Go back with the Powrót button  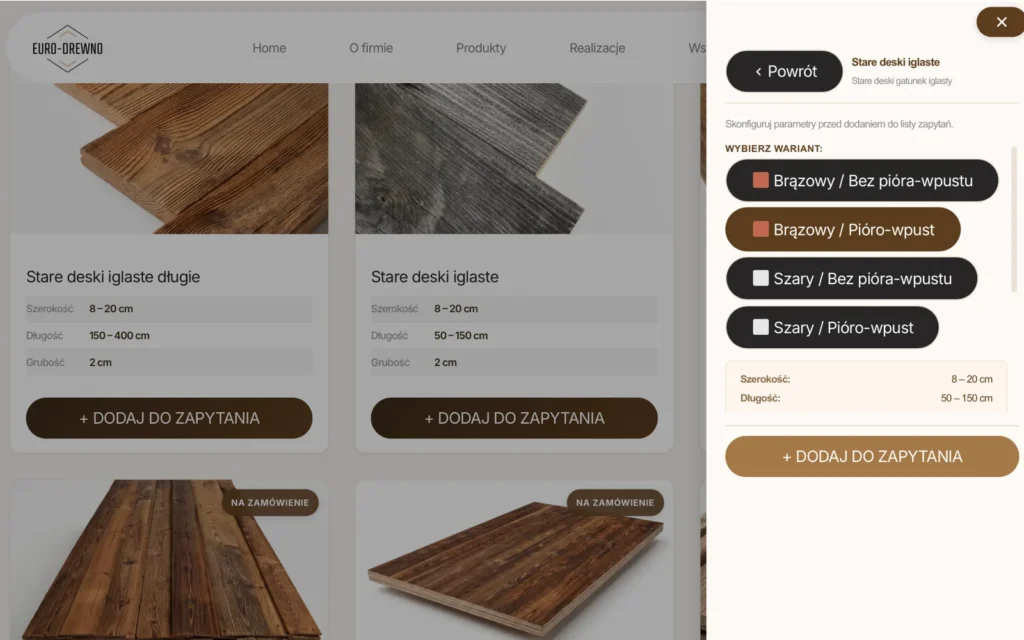click(784, 71)
